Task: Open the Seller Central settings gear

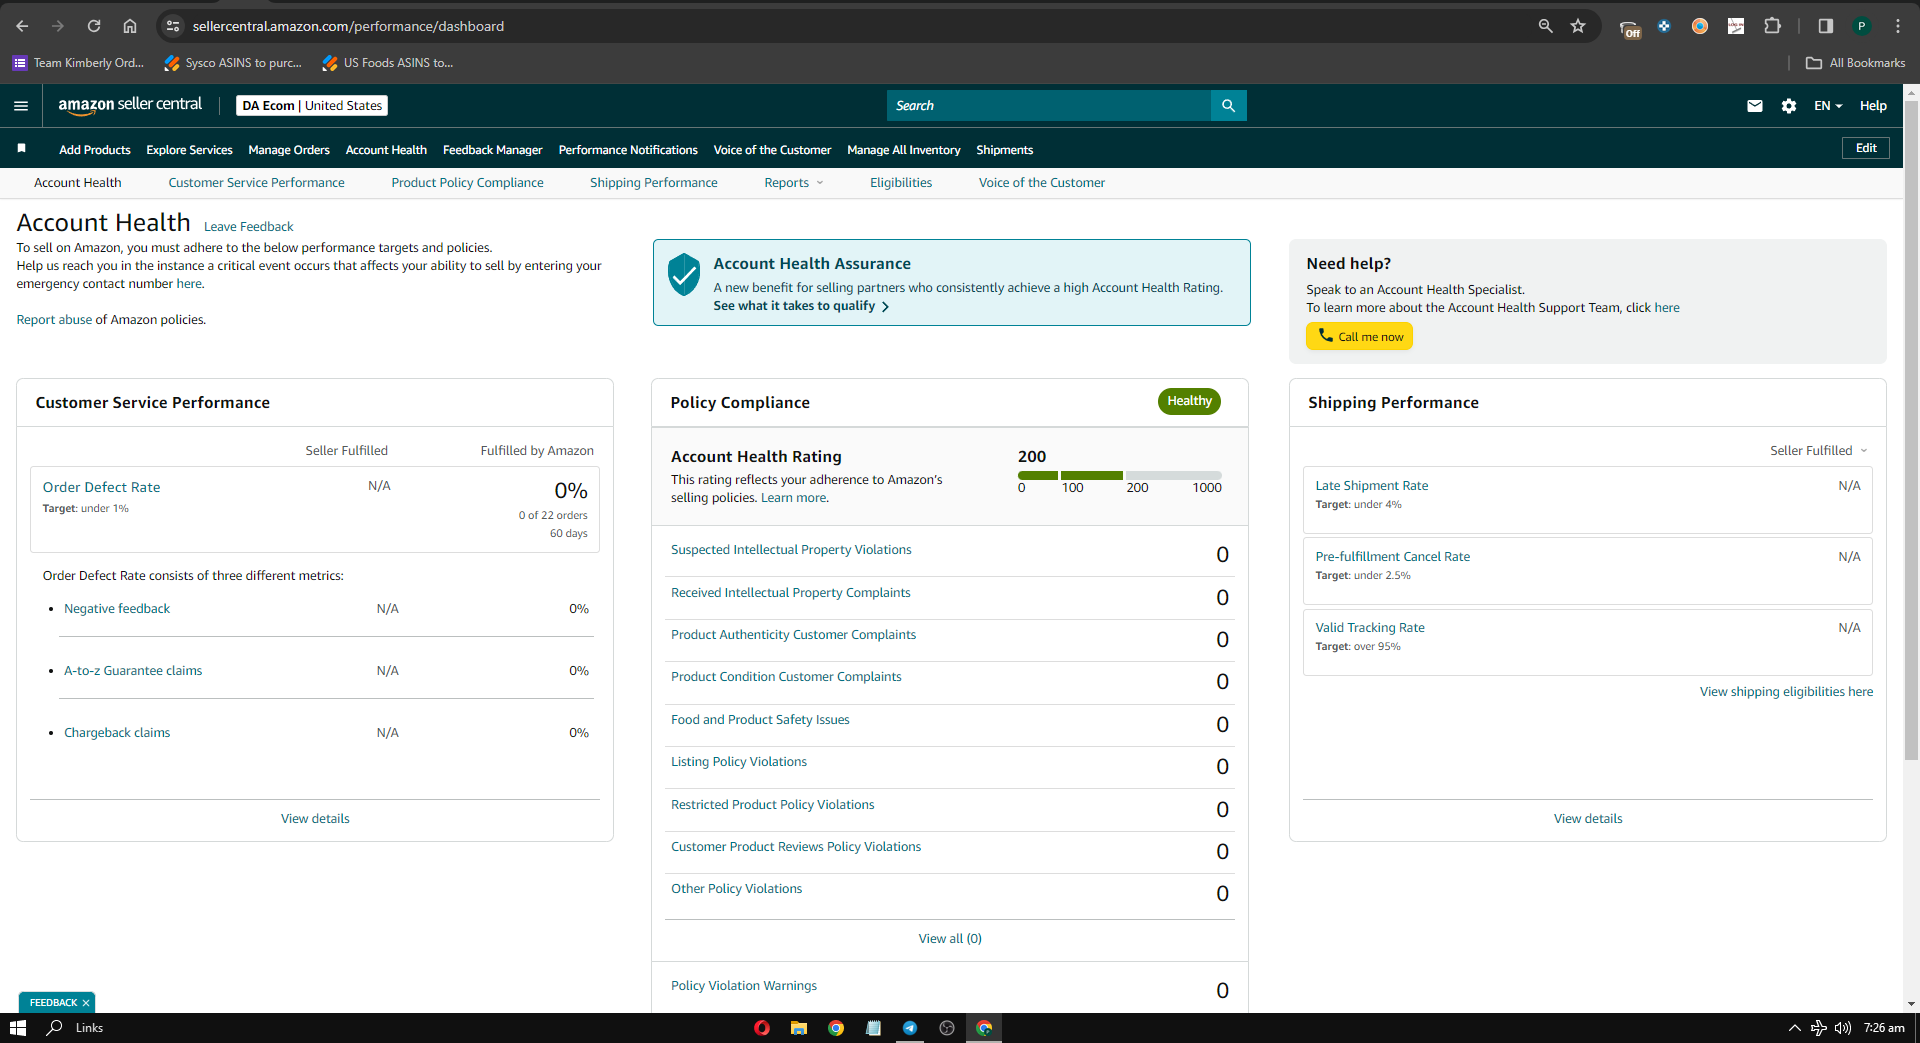Action: (1789, 106)
